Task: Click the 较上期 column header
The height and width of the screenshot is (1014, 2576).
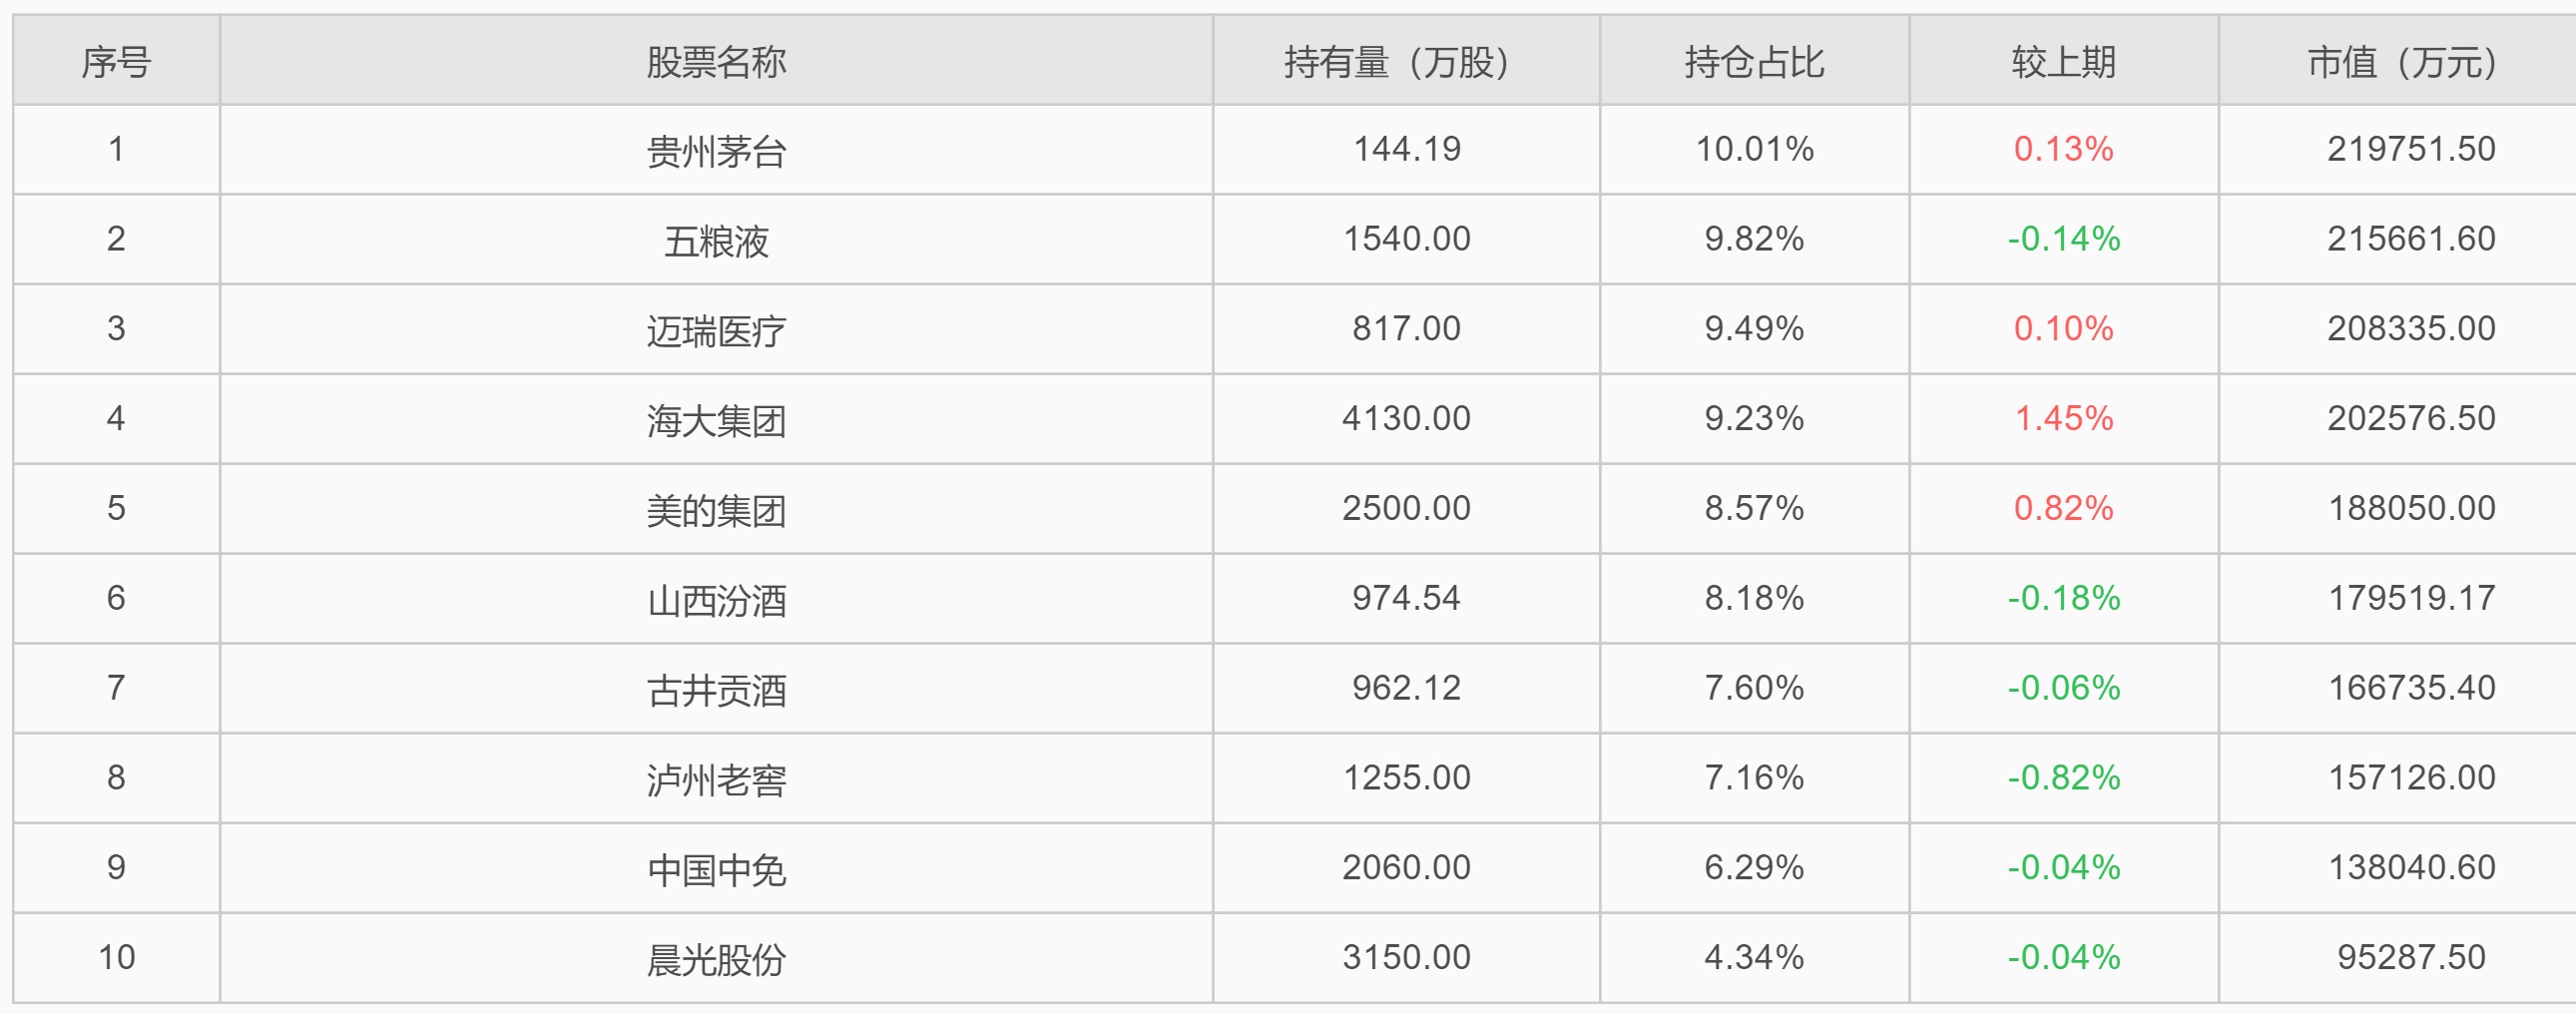Action: (2063, 62)
